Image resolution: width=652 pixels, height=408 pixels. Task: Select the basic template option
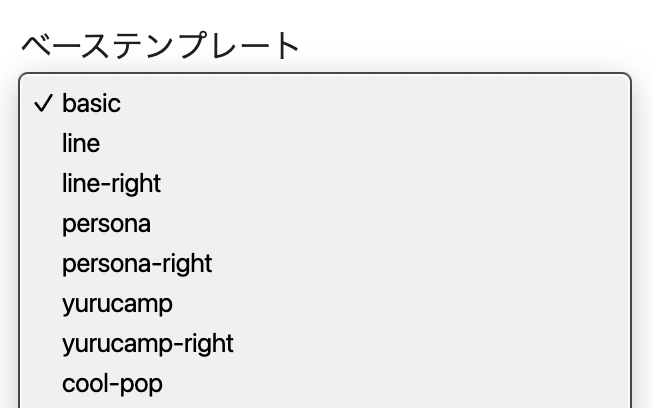[x=91, y=103]
